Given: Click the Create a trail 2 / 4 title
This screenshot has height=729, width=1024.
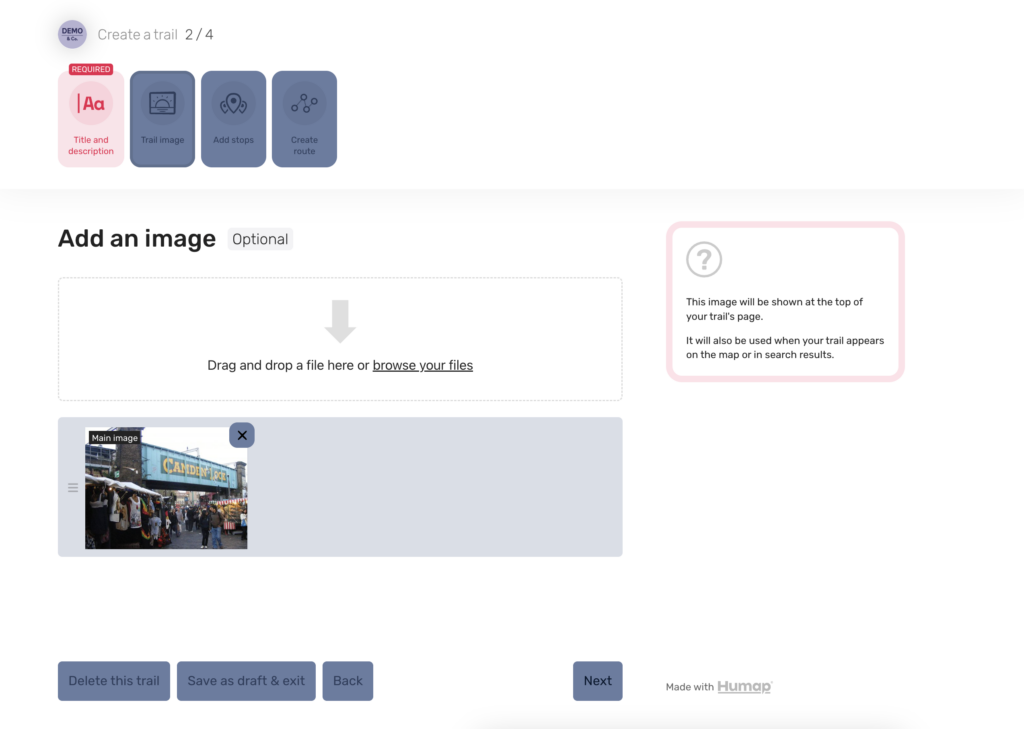Looking at the screenshot, I should click(x=155, y=35).
